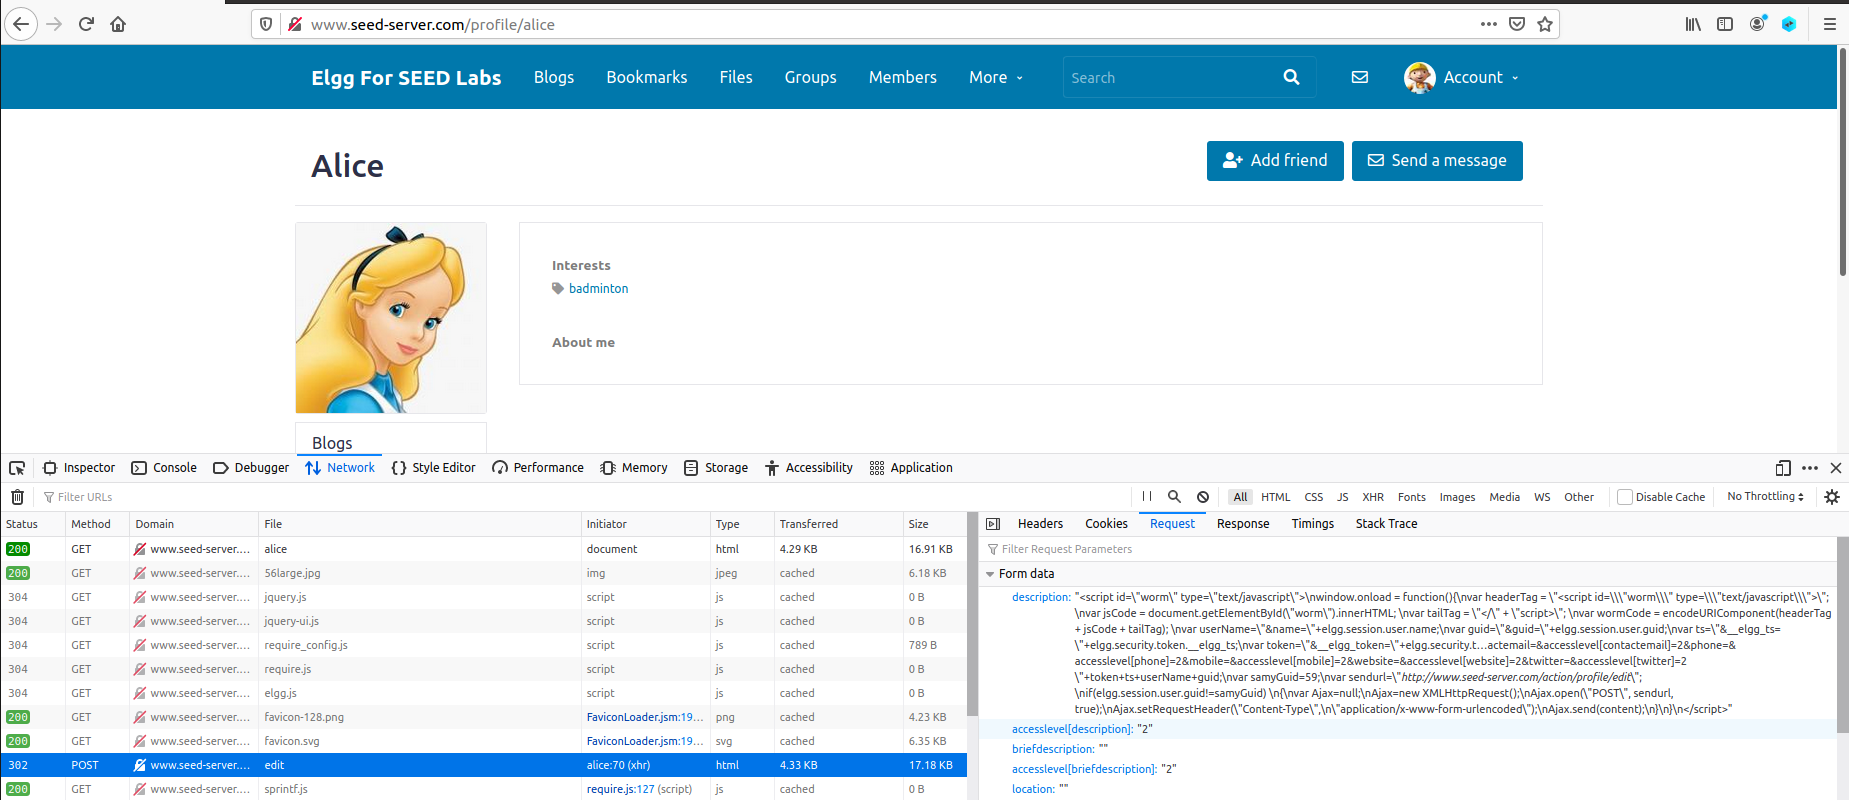Select the 56large.jpg request row
The image size is (1849, 800).
click(484, 573)
